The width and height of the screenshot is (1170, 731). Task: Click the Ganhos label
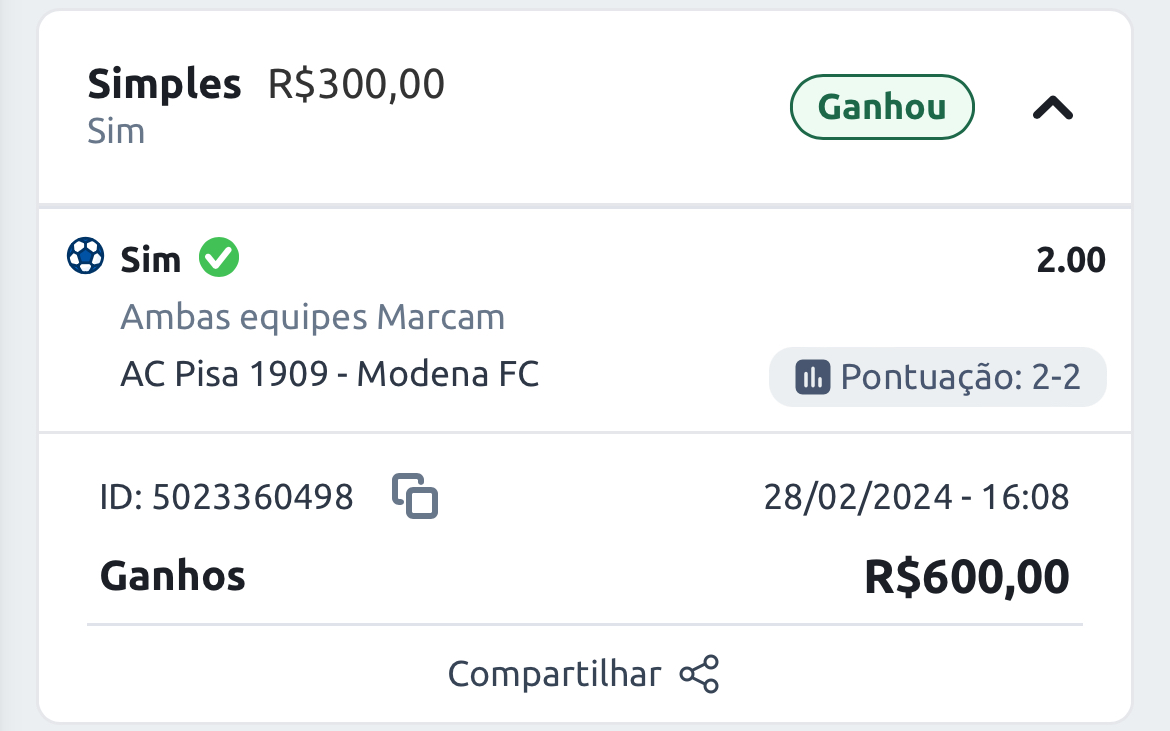[x=172, y=576]
